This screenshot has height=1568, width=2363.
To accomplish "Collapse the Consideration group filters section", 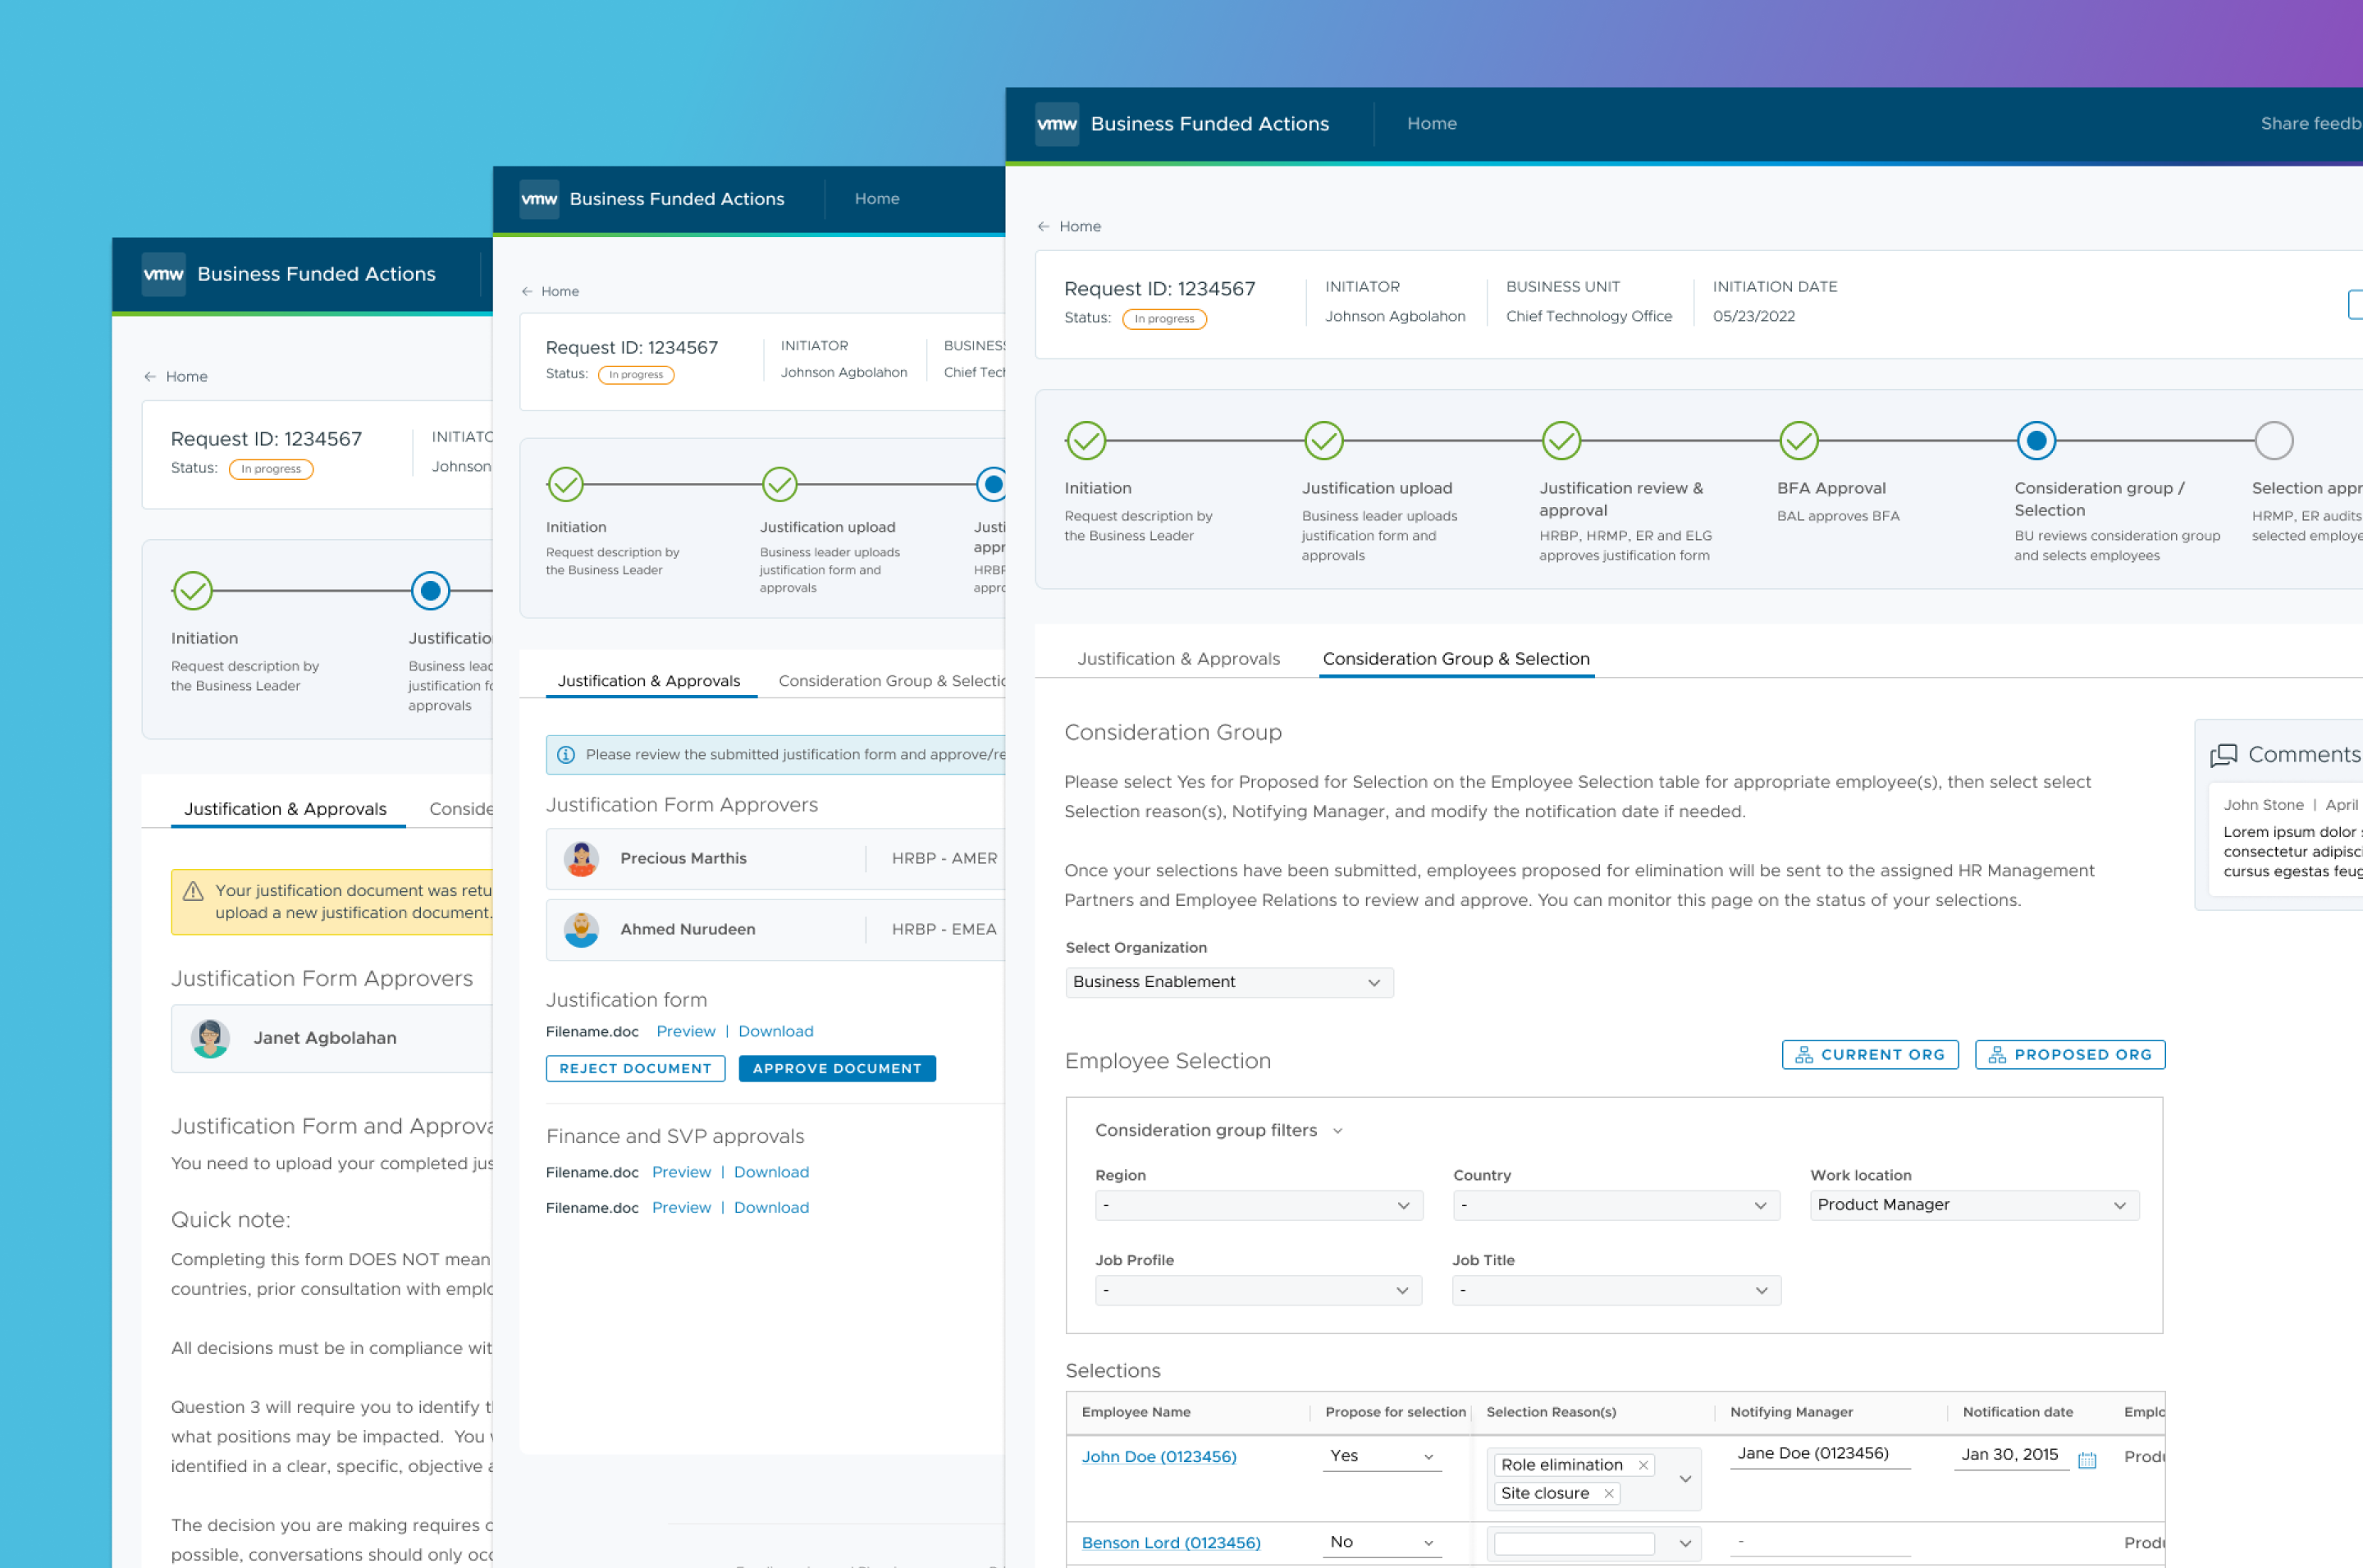I will (1337, 1131).
